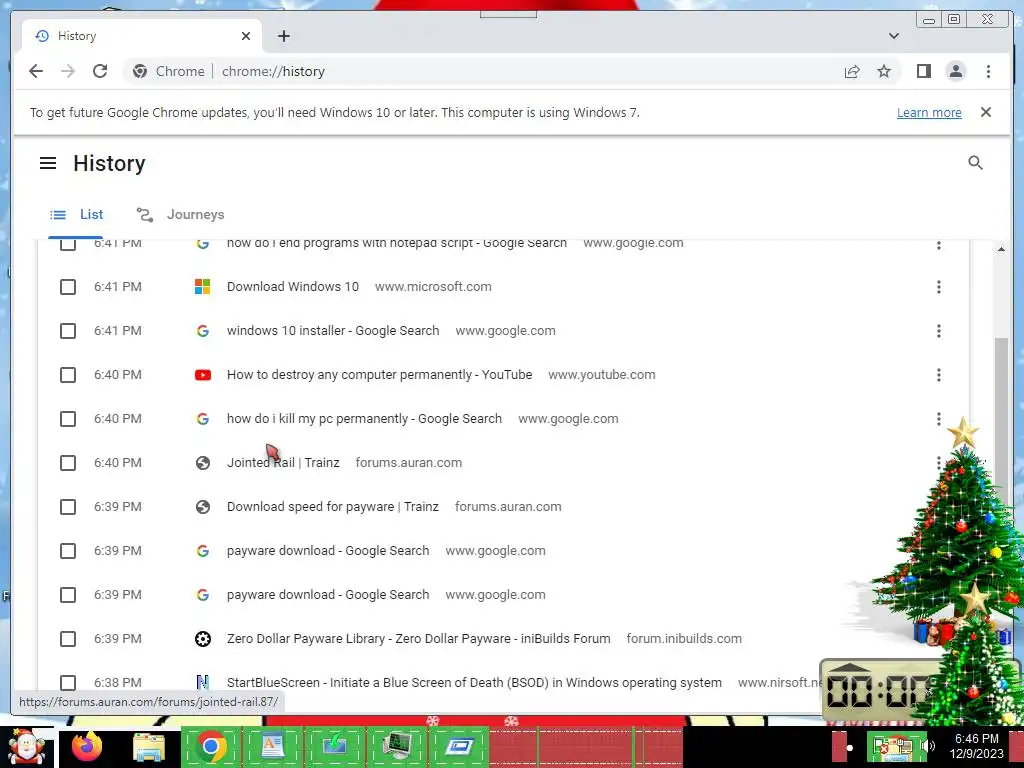Open actions menu for kill my pc search

(938, 419)
